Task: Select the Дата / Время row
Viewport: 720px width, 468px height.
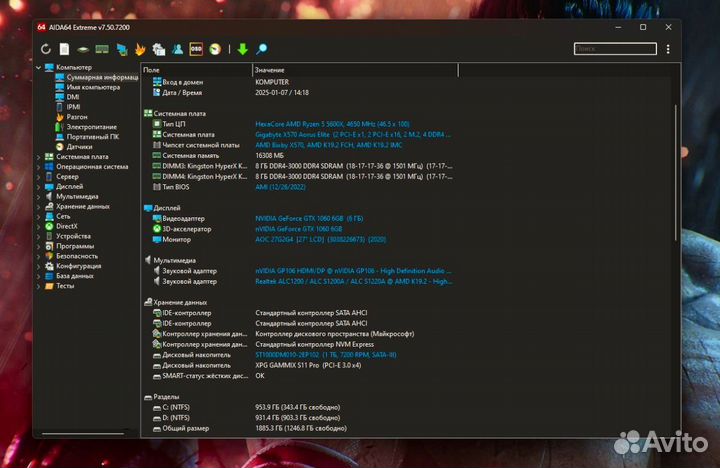Action: 231,92
